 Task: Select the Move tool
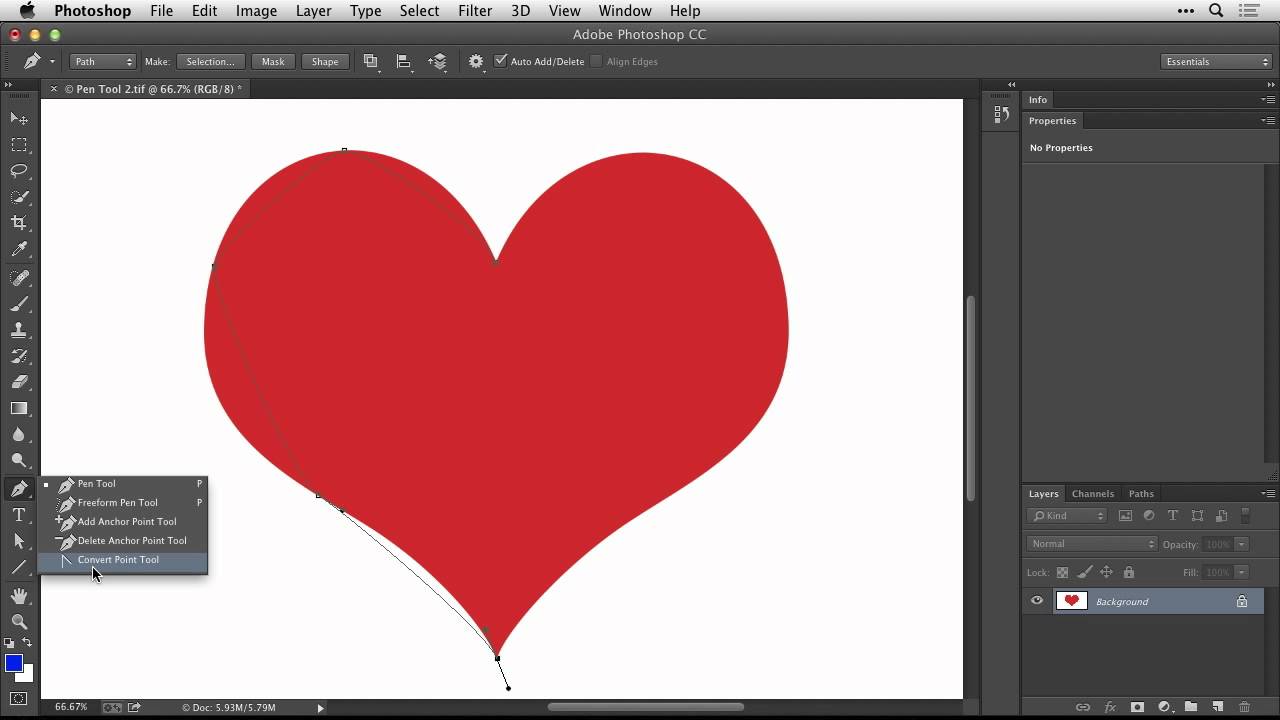tap(19, 119)
